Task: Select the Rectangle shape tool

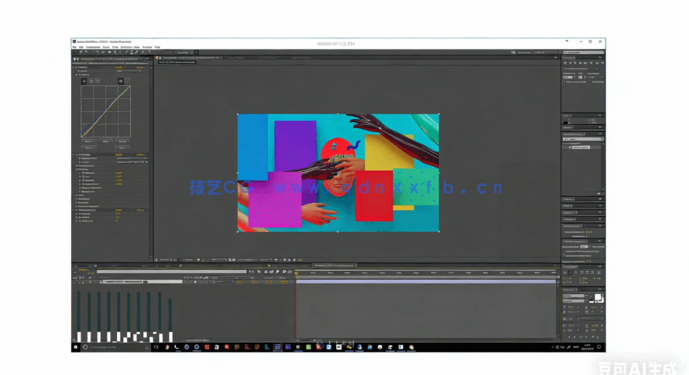Action: point(109,52)
